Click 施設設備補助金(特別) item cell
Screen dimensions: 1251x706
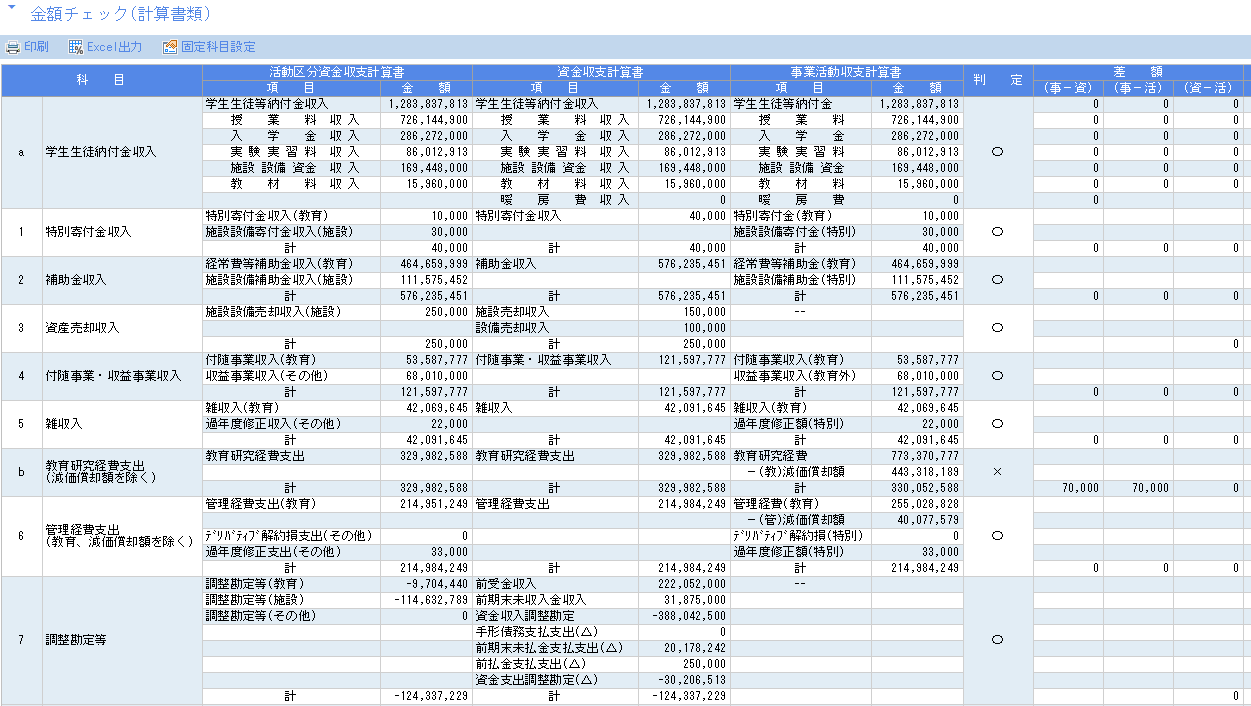(801, 280)
